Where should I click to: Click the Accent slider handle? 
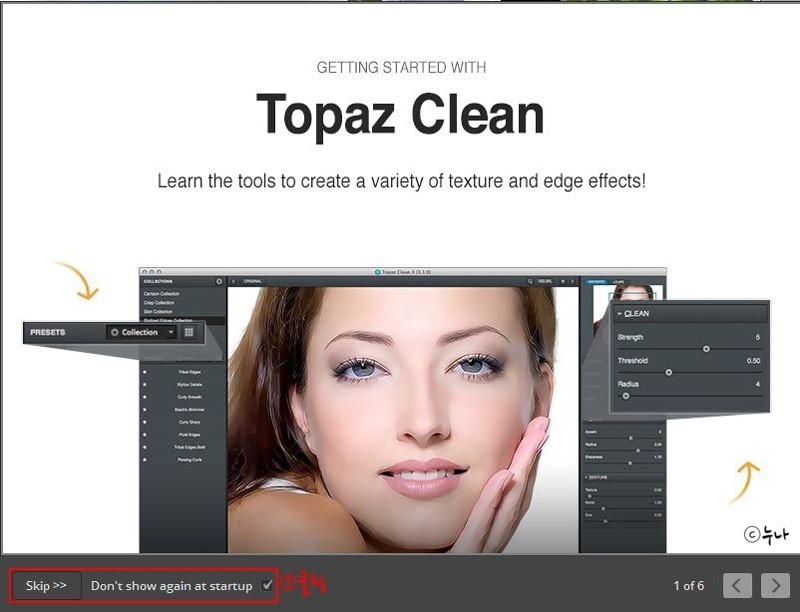tap(631, 438)
